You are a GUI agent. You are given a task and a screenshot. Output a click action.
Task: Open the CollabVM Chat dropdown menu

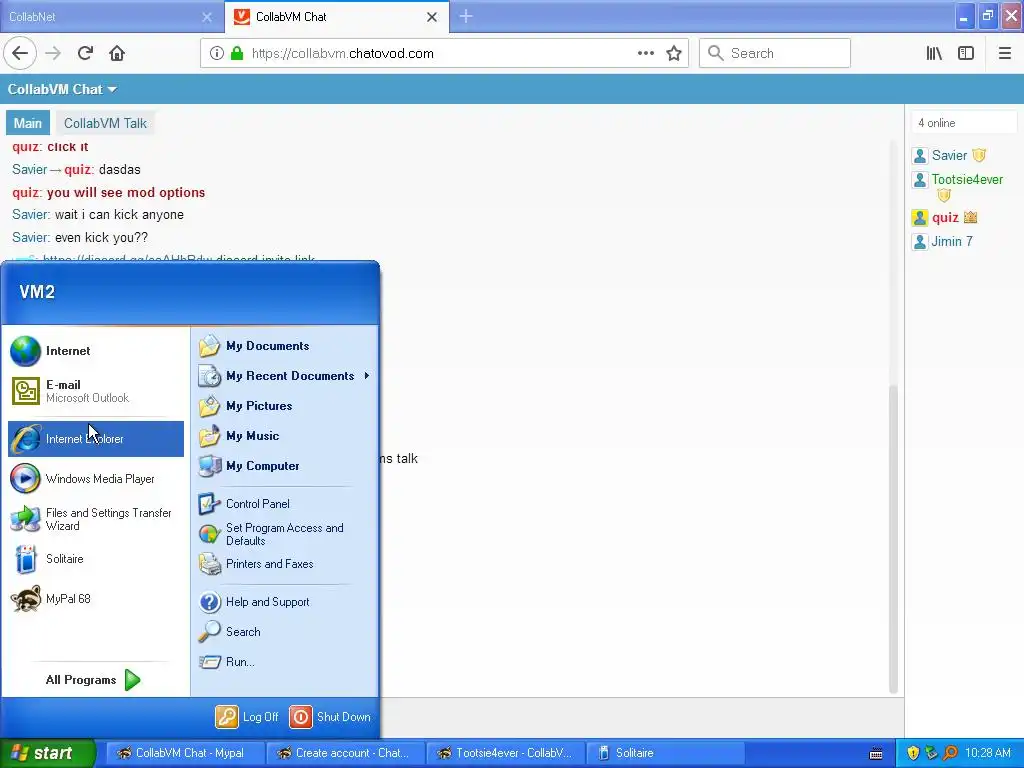click(x=62, y=89)
